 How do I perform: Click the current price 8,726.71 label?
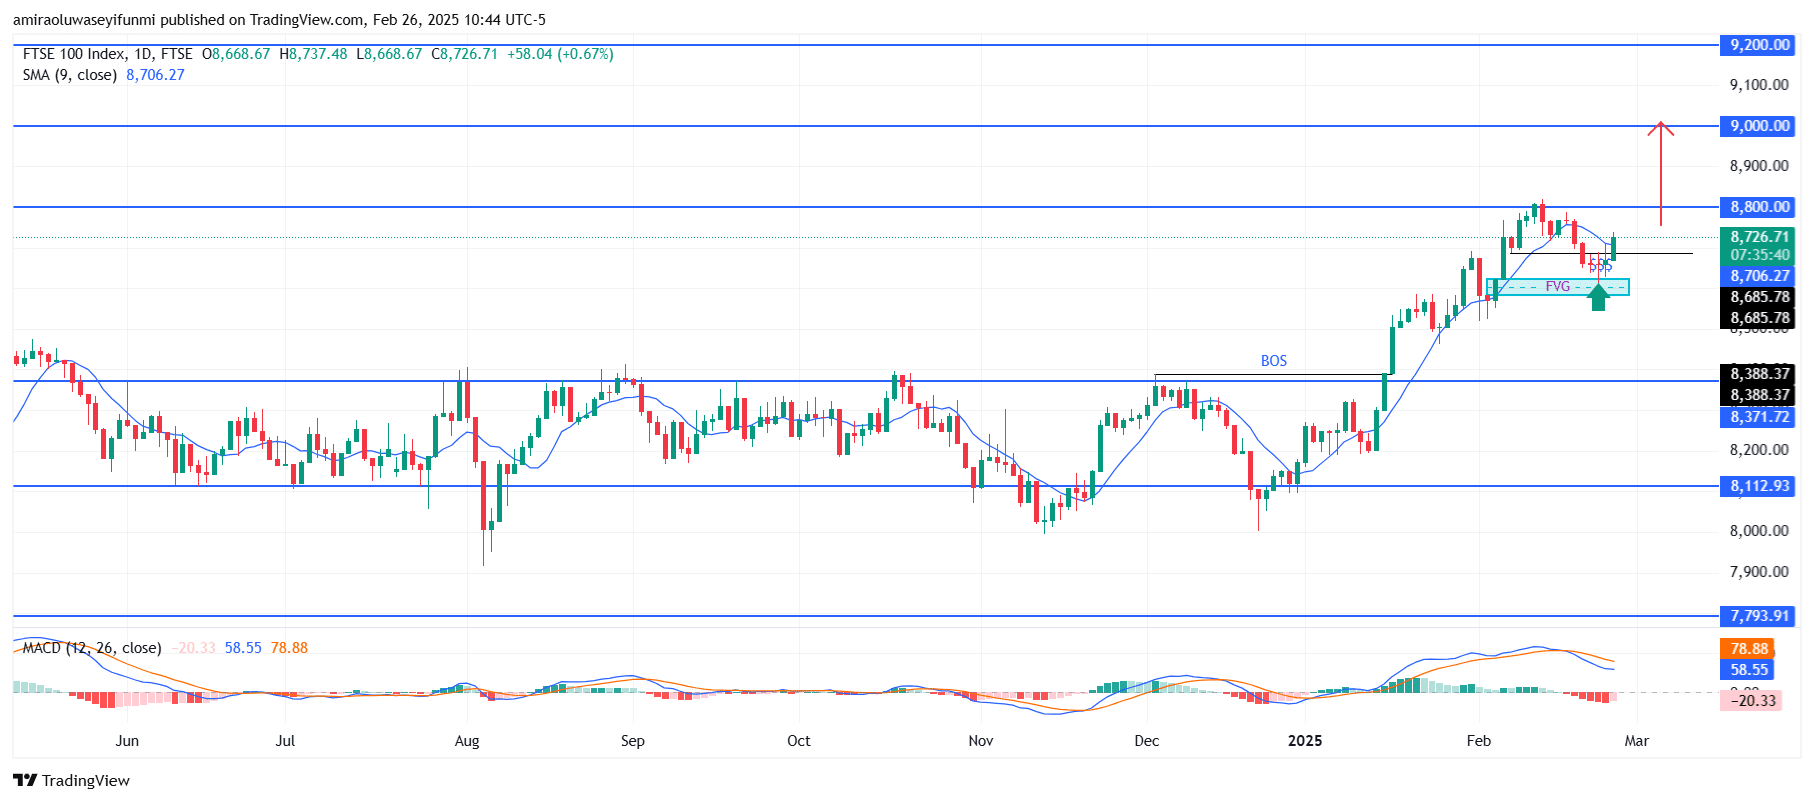1759,237
